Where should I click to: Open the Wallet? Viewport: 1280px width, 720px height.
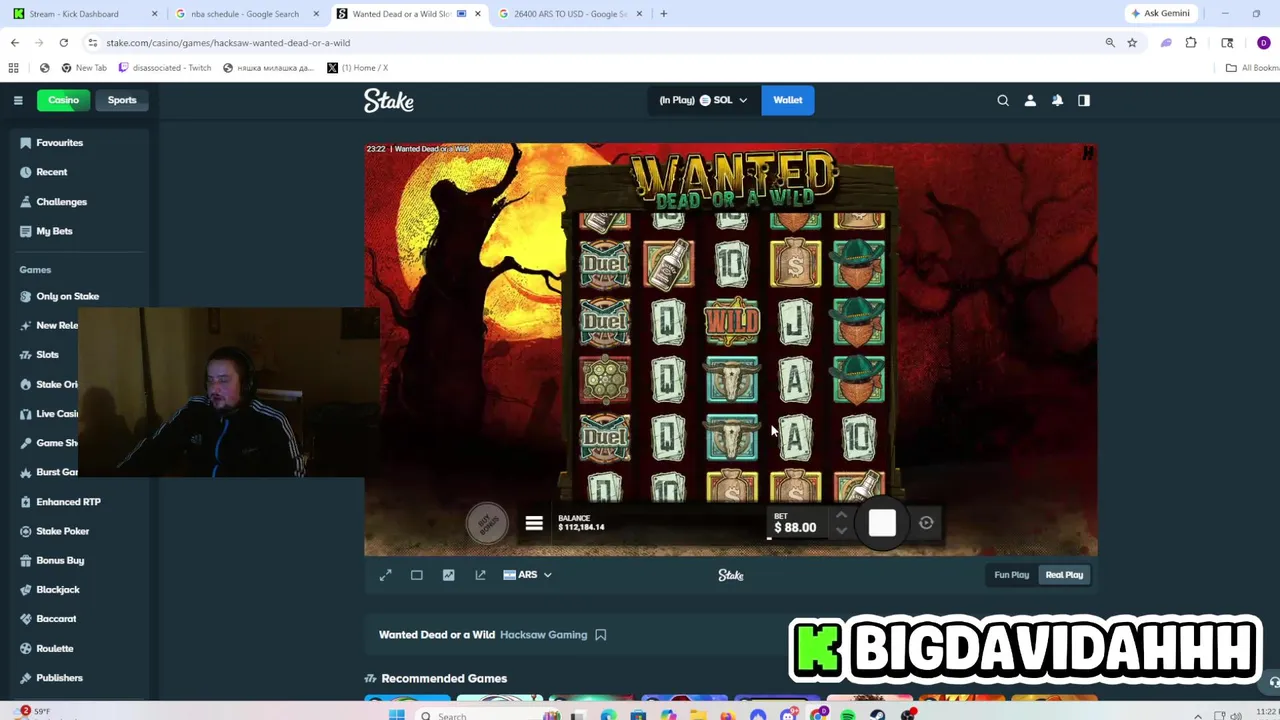[788, 100]
